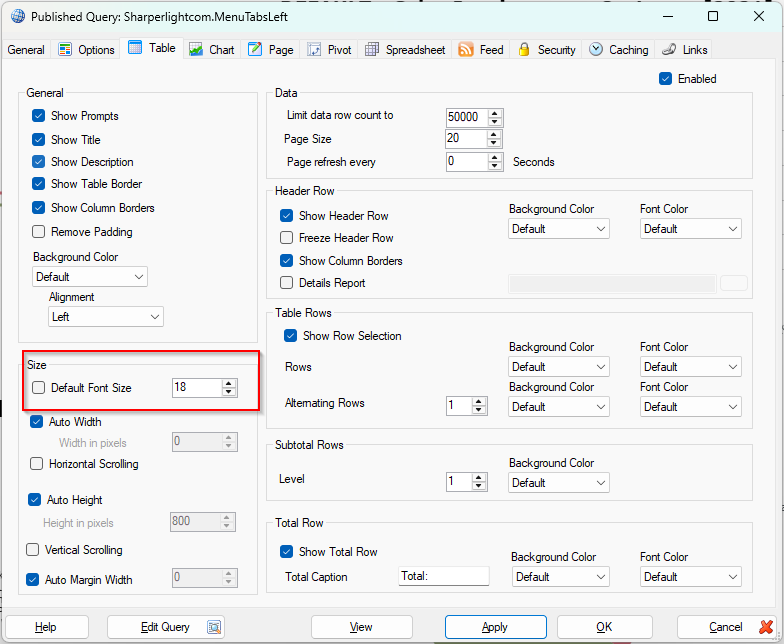Open Total Row Background Color dropdown
Viewport: 784px width, 644px height.
561,577
